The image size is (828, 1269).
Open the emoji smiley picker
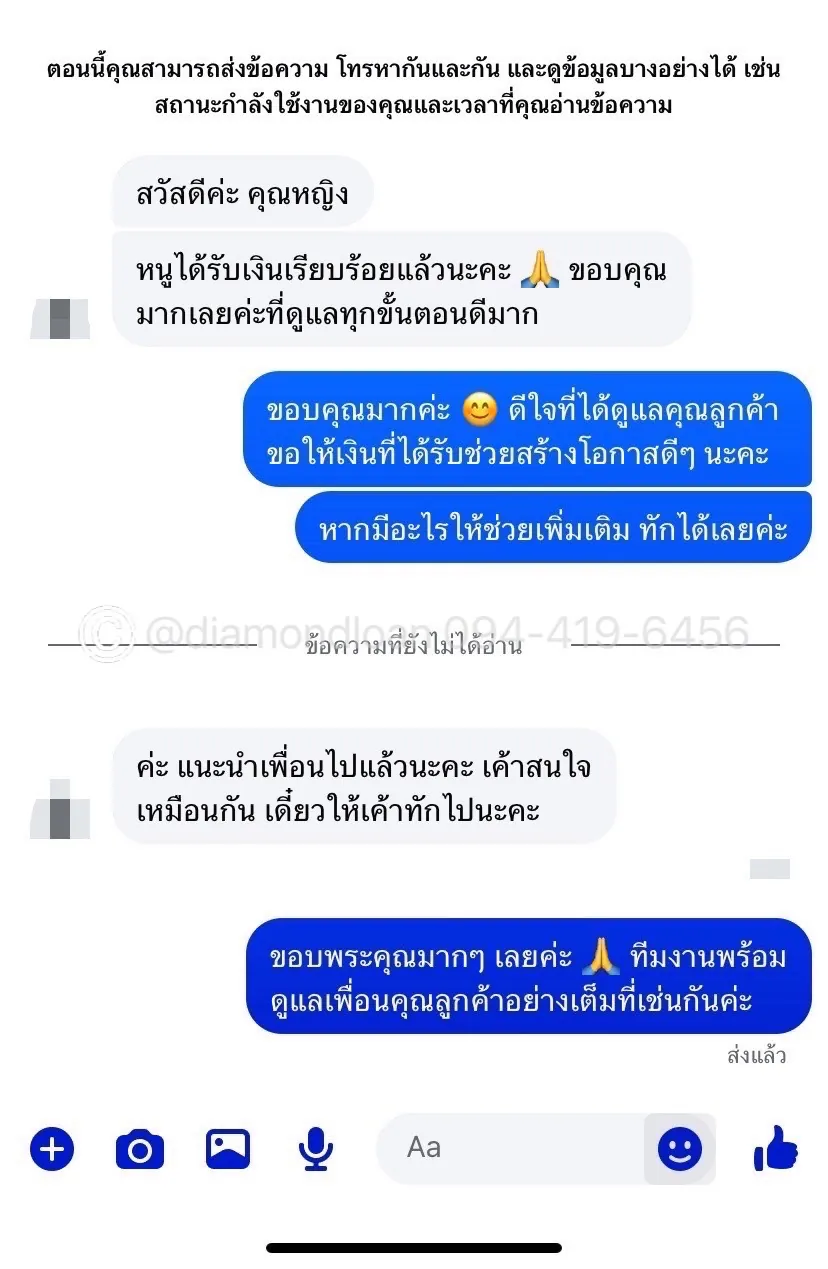(680, 1148)
